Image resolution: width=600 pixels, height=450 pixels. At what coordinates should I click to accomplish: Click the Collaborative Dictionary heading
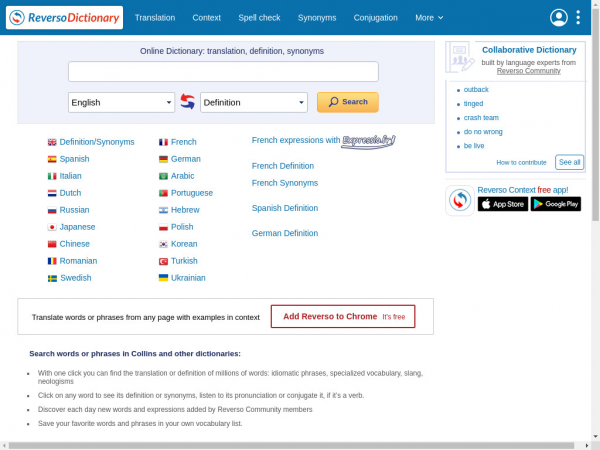pos(529,50)
